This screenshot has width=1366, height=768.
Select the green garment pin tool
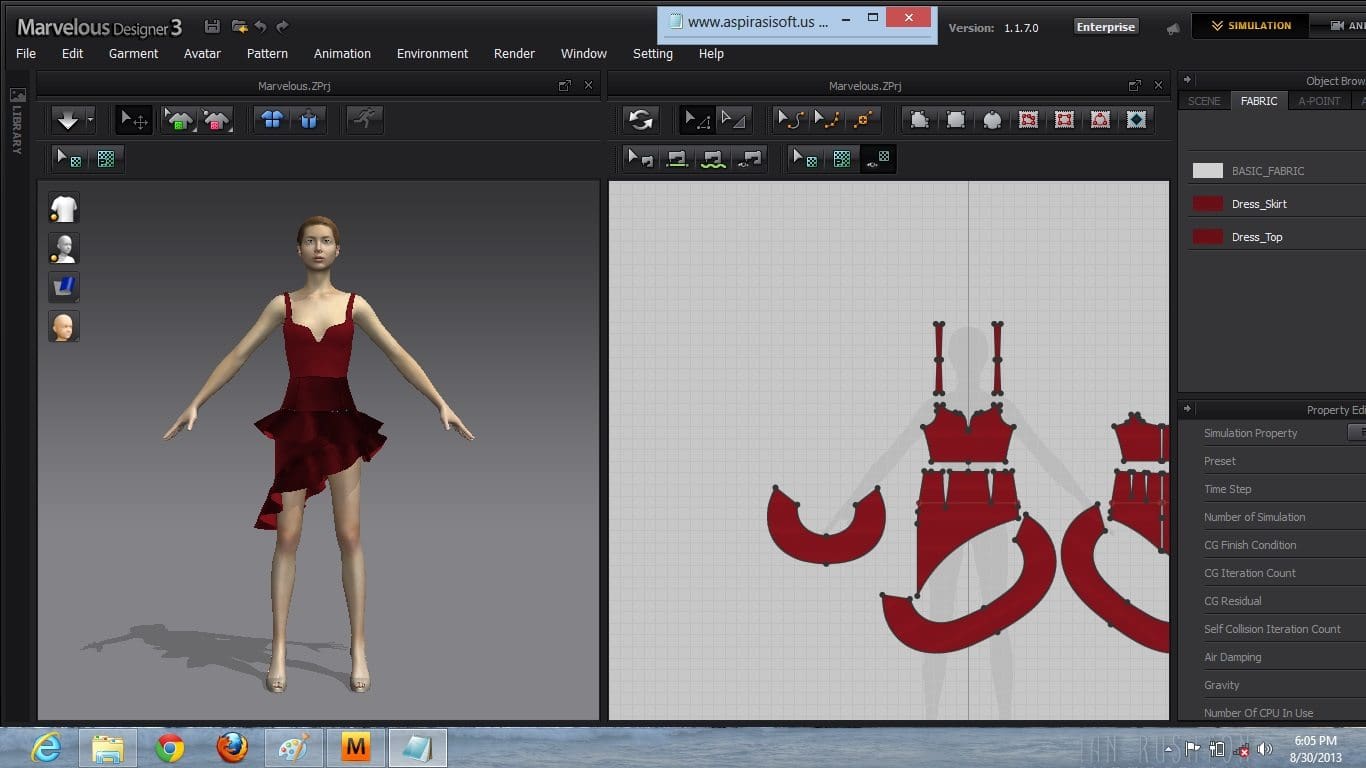coord(179,120)
